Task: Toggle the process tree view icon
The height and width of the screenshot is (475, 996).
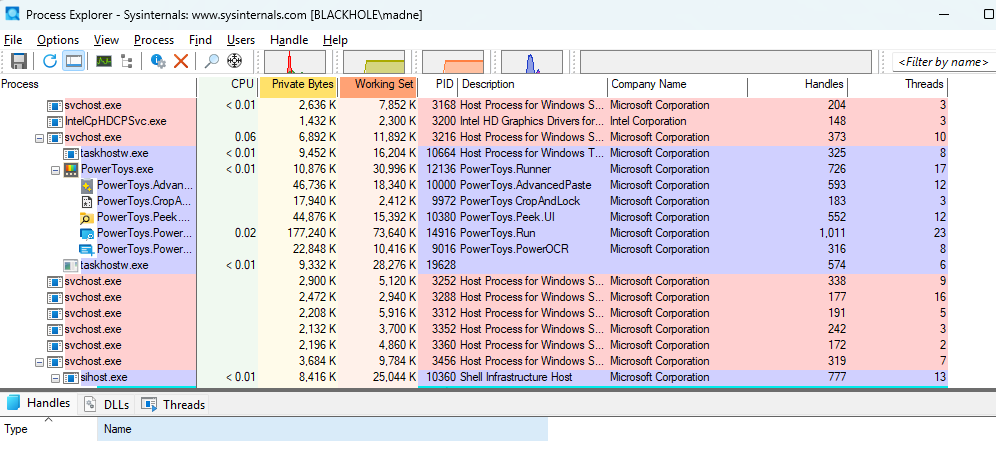Action: 126,61
